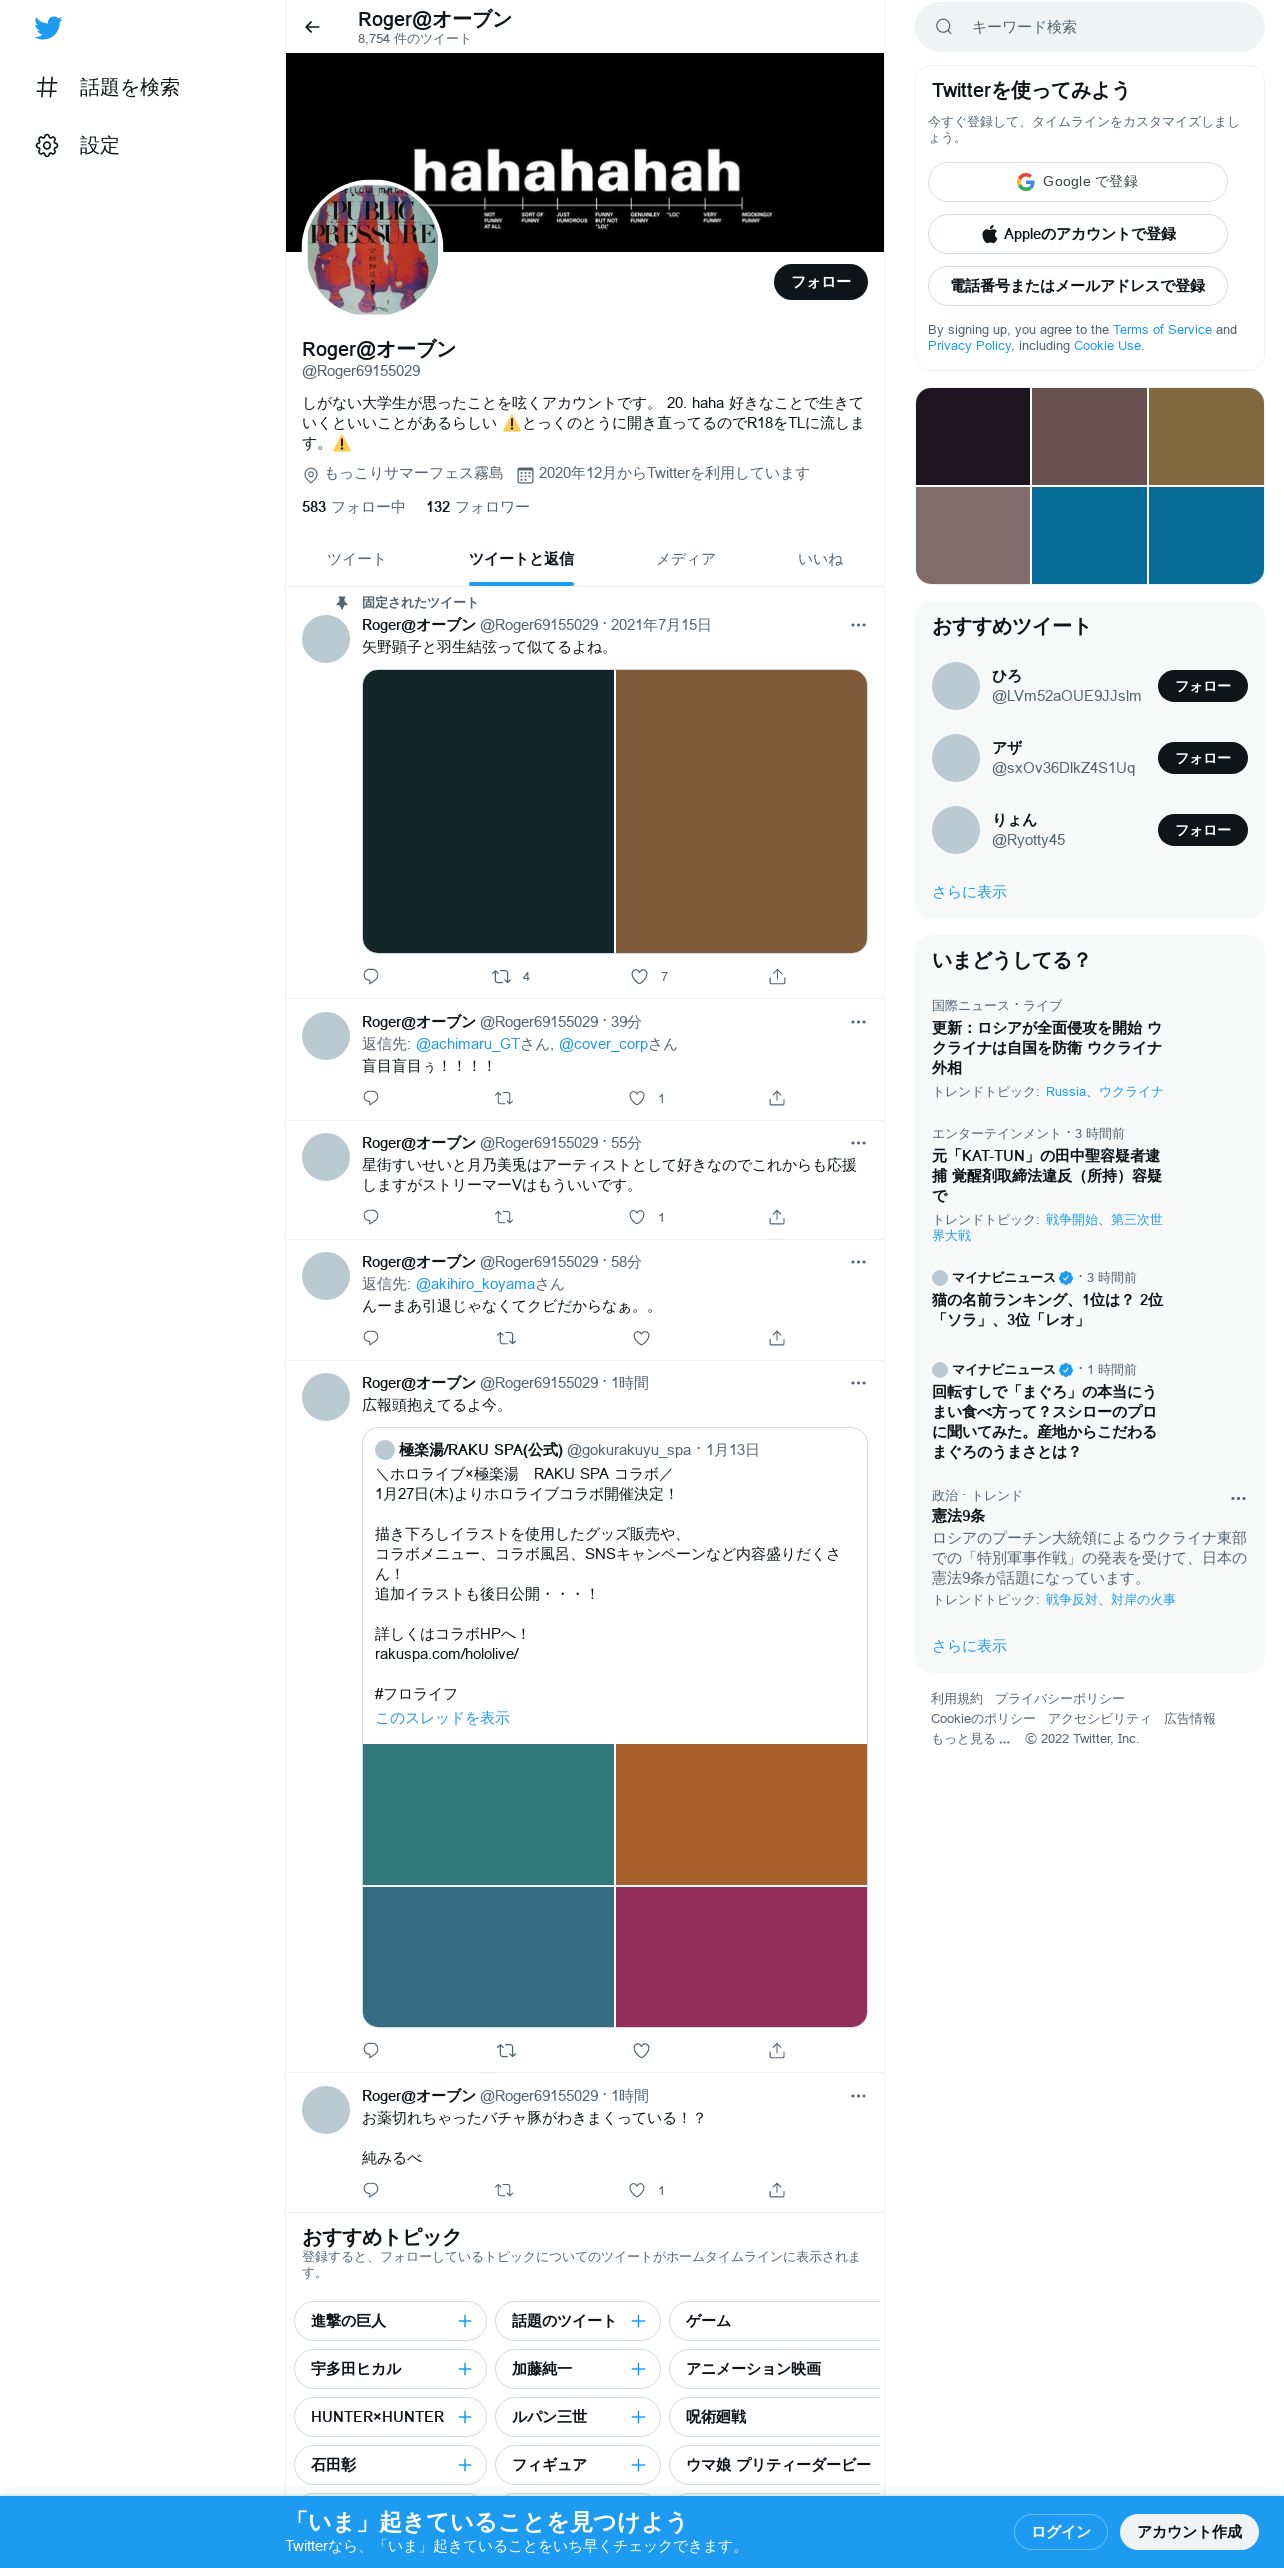Image resolution: width=1284 pixels, height=2568 pixels.
Task: Open @achimaru_GT mention link
Action: (x=468, y=1044)
